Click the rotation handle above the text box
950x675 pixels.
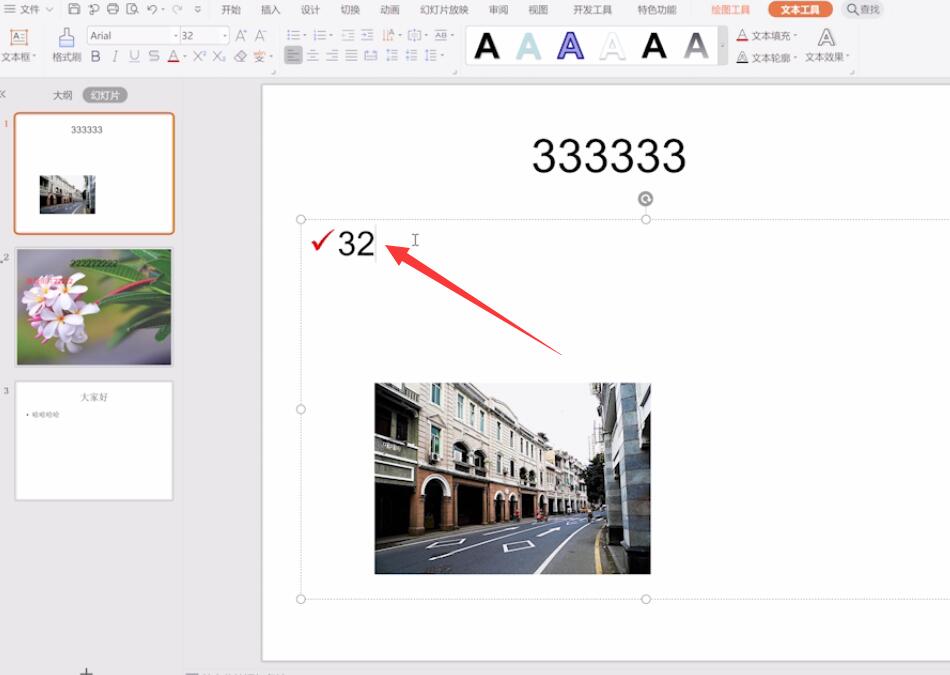tap(646, 199)
